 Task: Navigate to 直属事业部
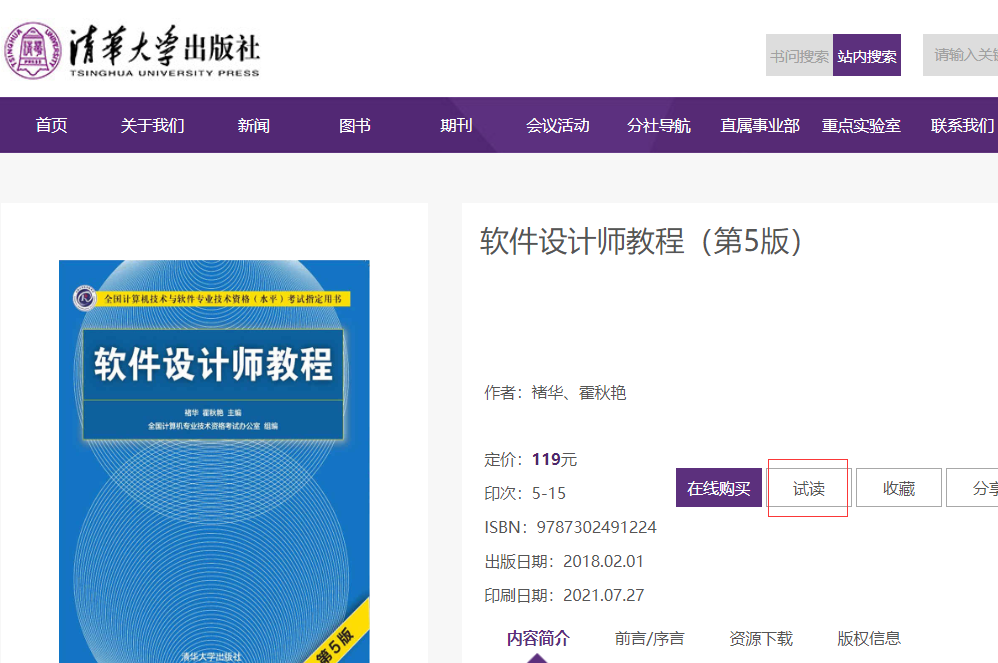tap(760, 125)
